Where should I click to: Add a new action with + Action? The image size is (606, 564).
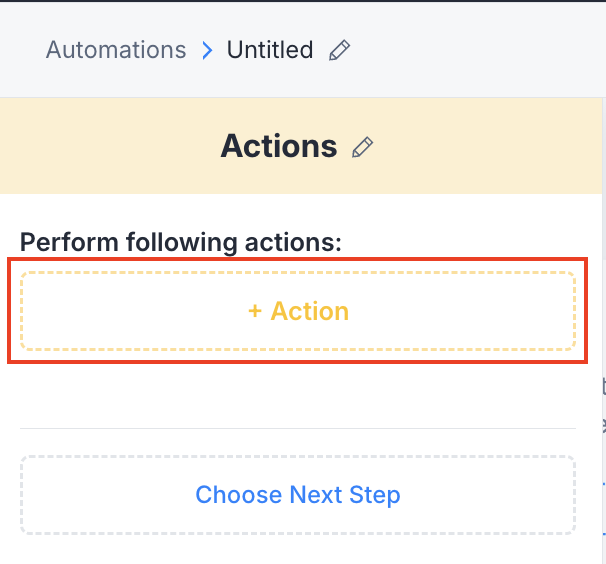pos(298,311)
